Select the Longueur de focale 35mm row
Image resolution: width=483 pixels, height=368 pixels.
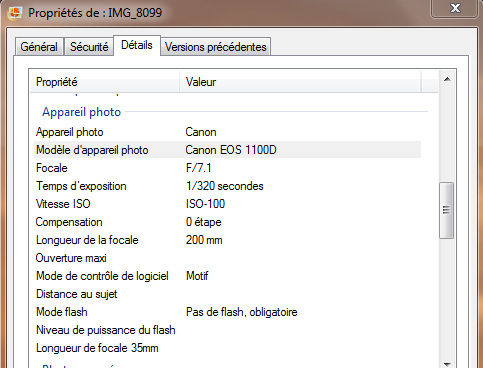coord(227,348)
